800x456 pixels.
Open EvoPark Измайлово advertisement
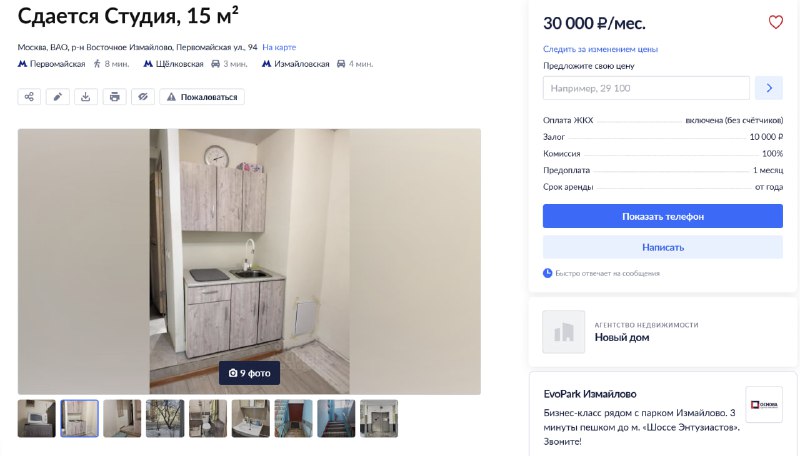point(590,394)
